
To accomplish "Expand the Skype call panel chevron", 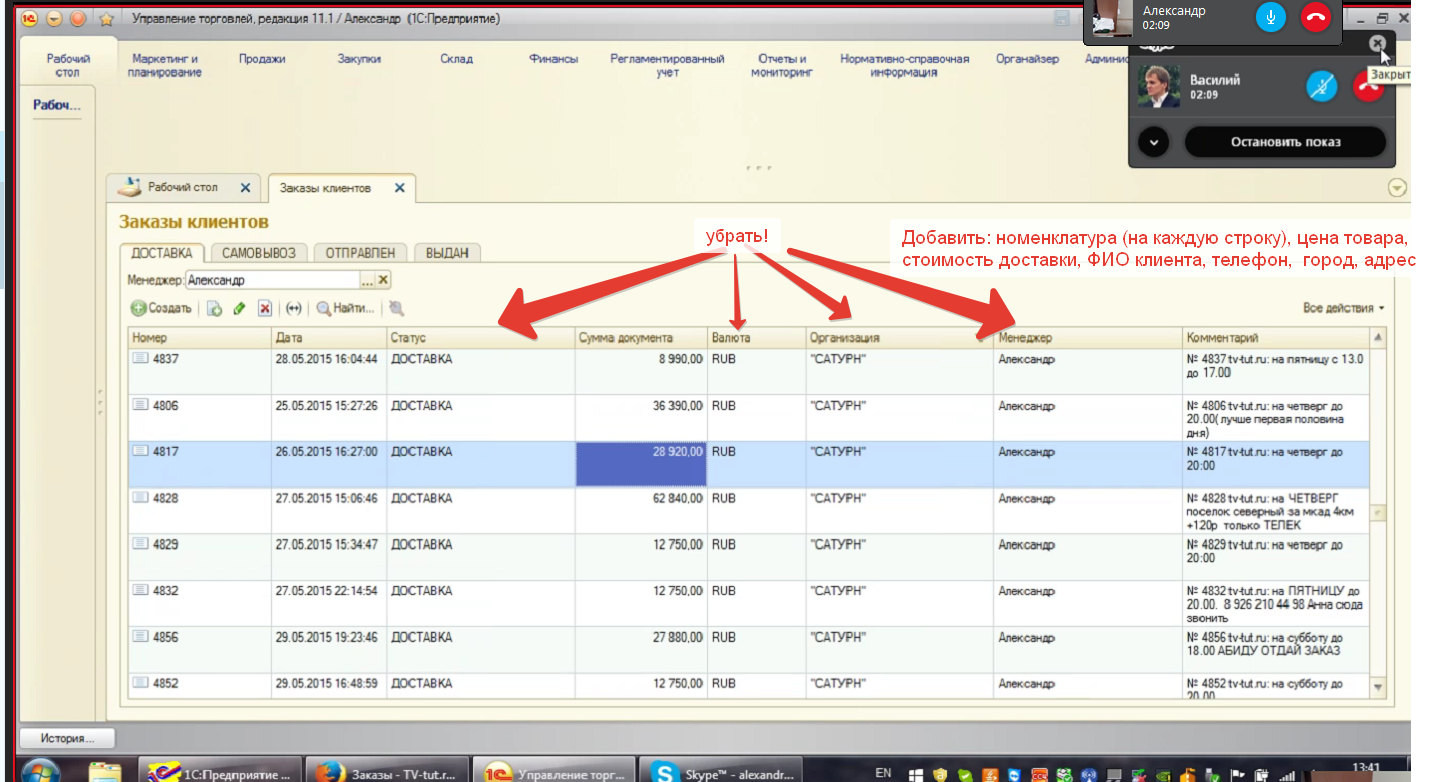I will point(1154,142).
